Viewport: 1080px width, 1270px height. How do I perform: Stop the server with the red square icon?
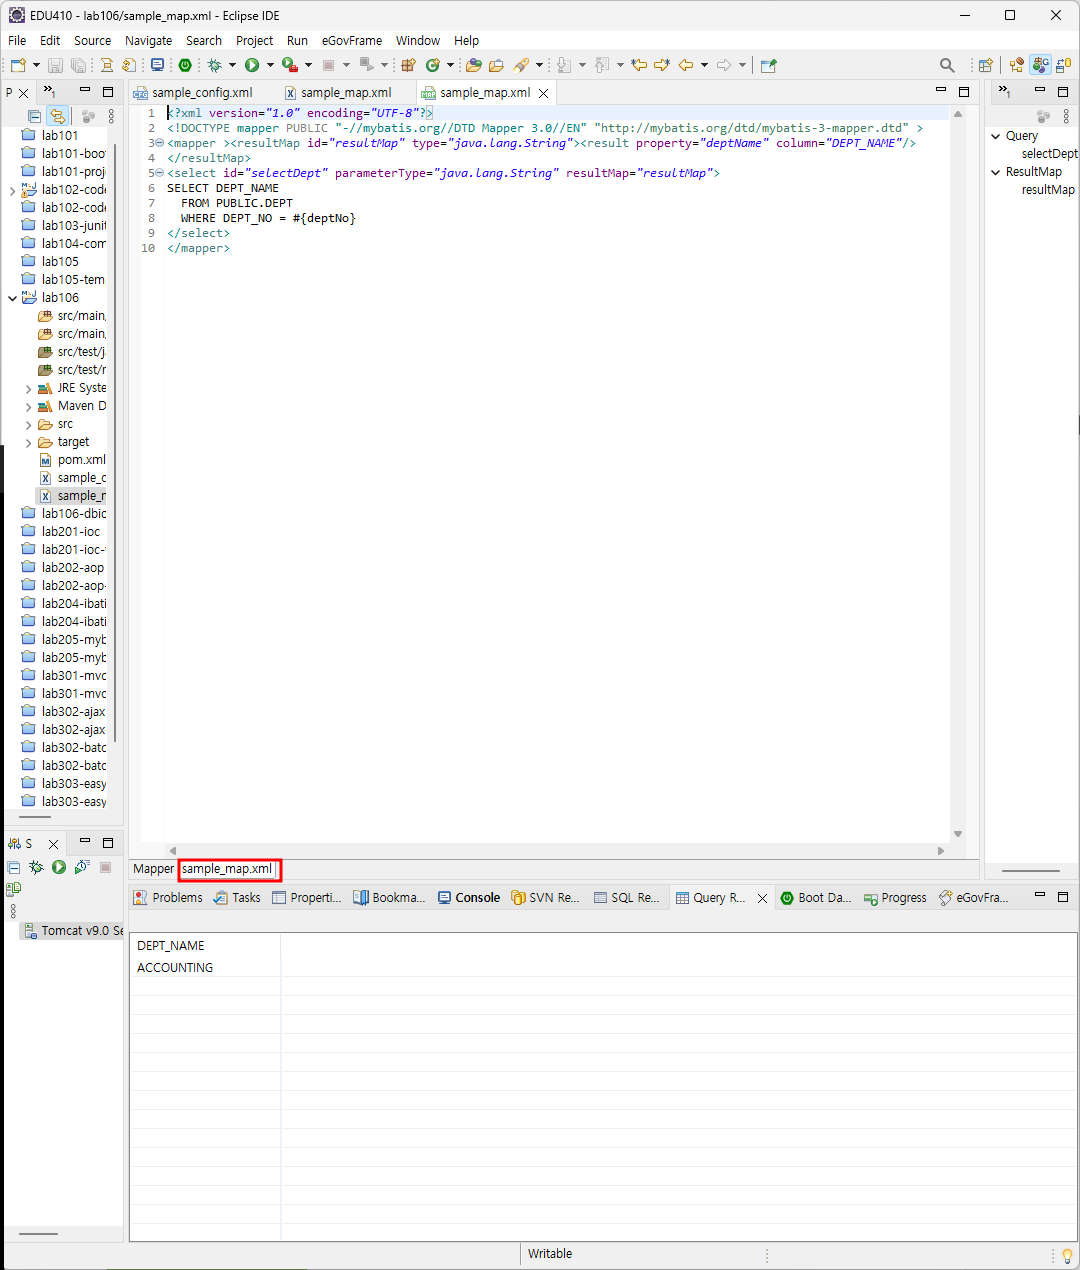click(x=105, y=867)
